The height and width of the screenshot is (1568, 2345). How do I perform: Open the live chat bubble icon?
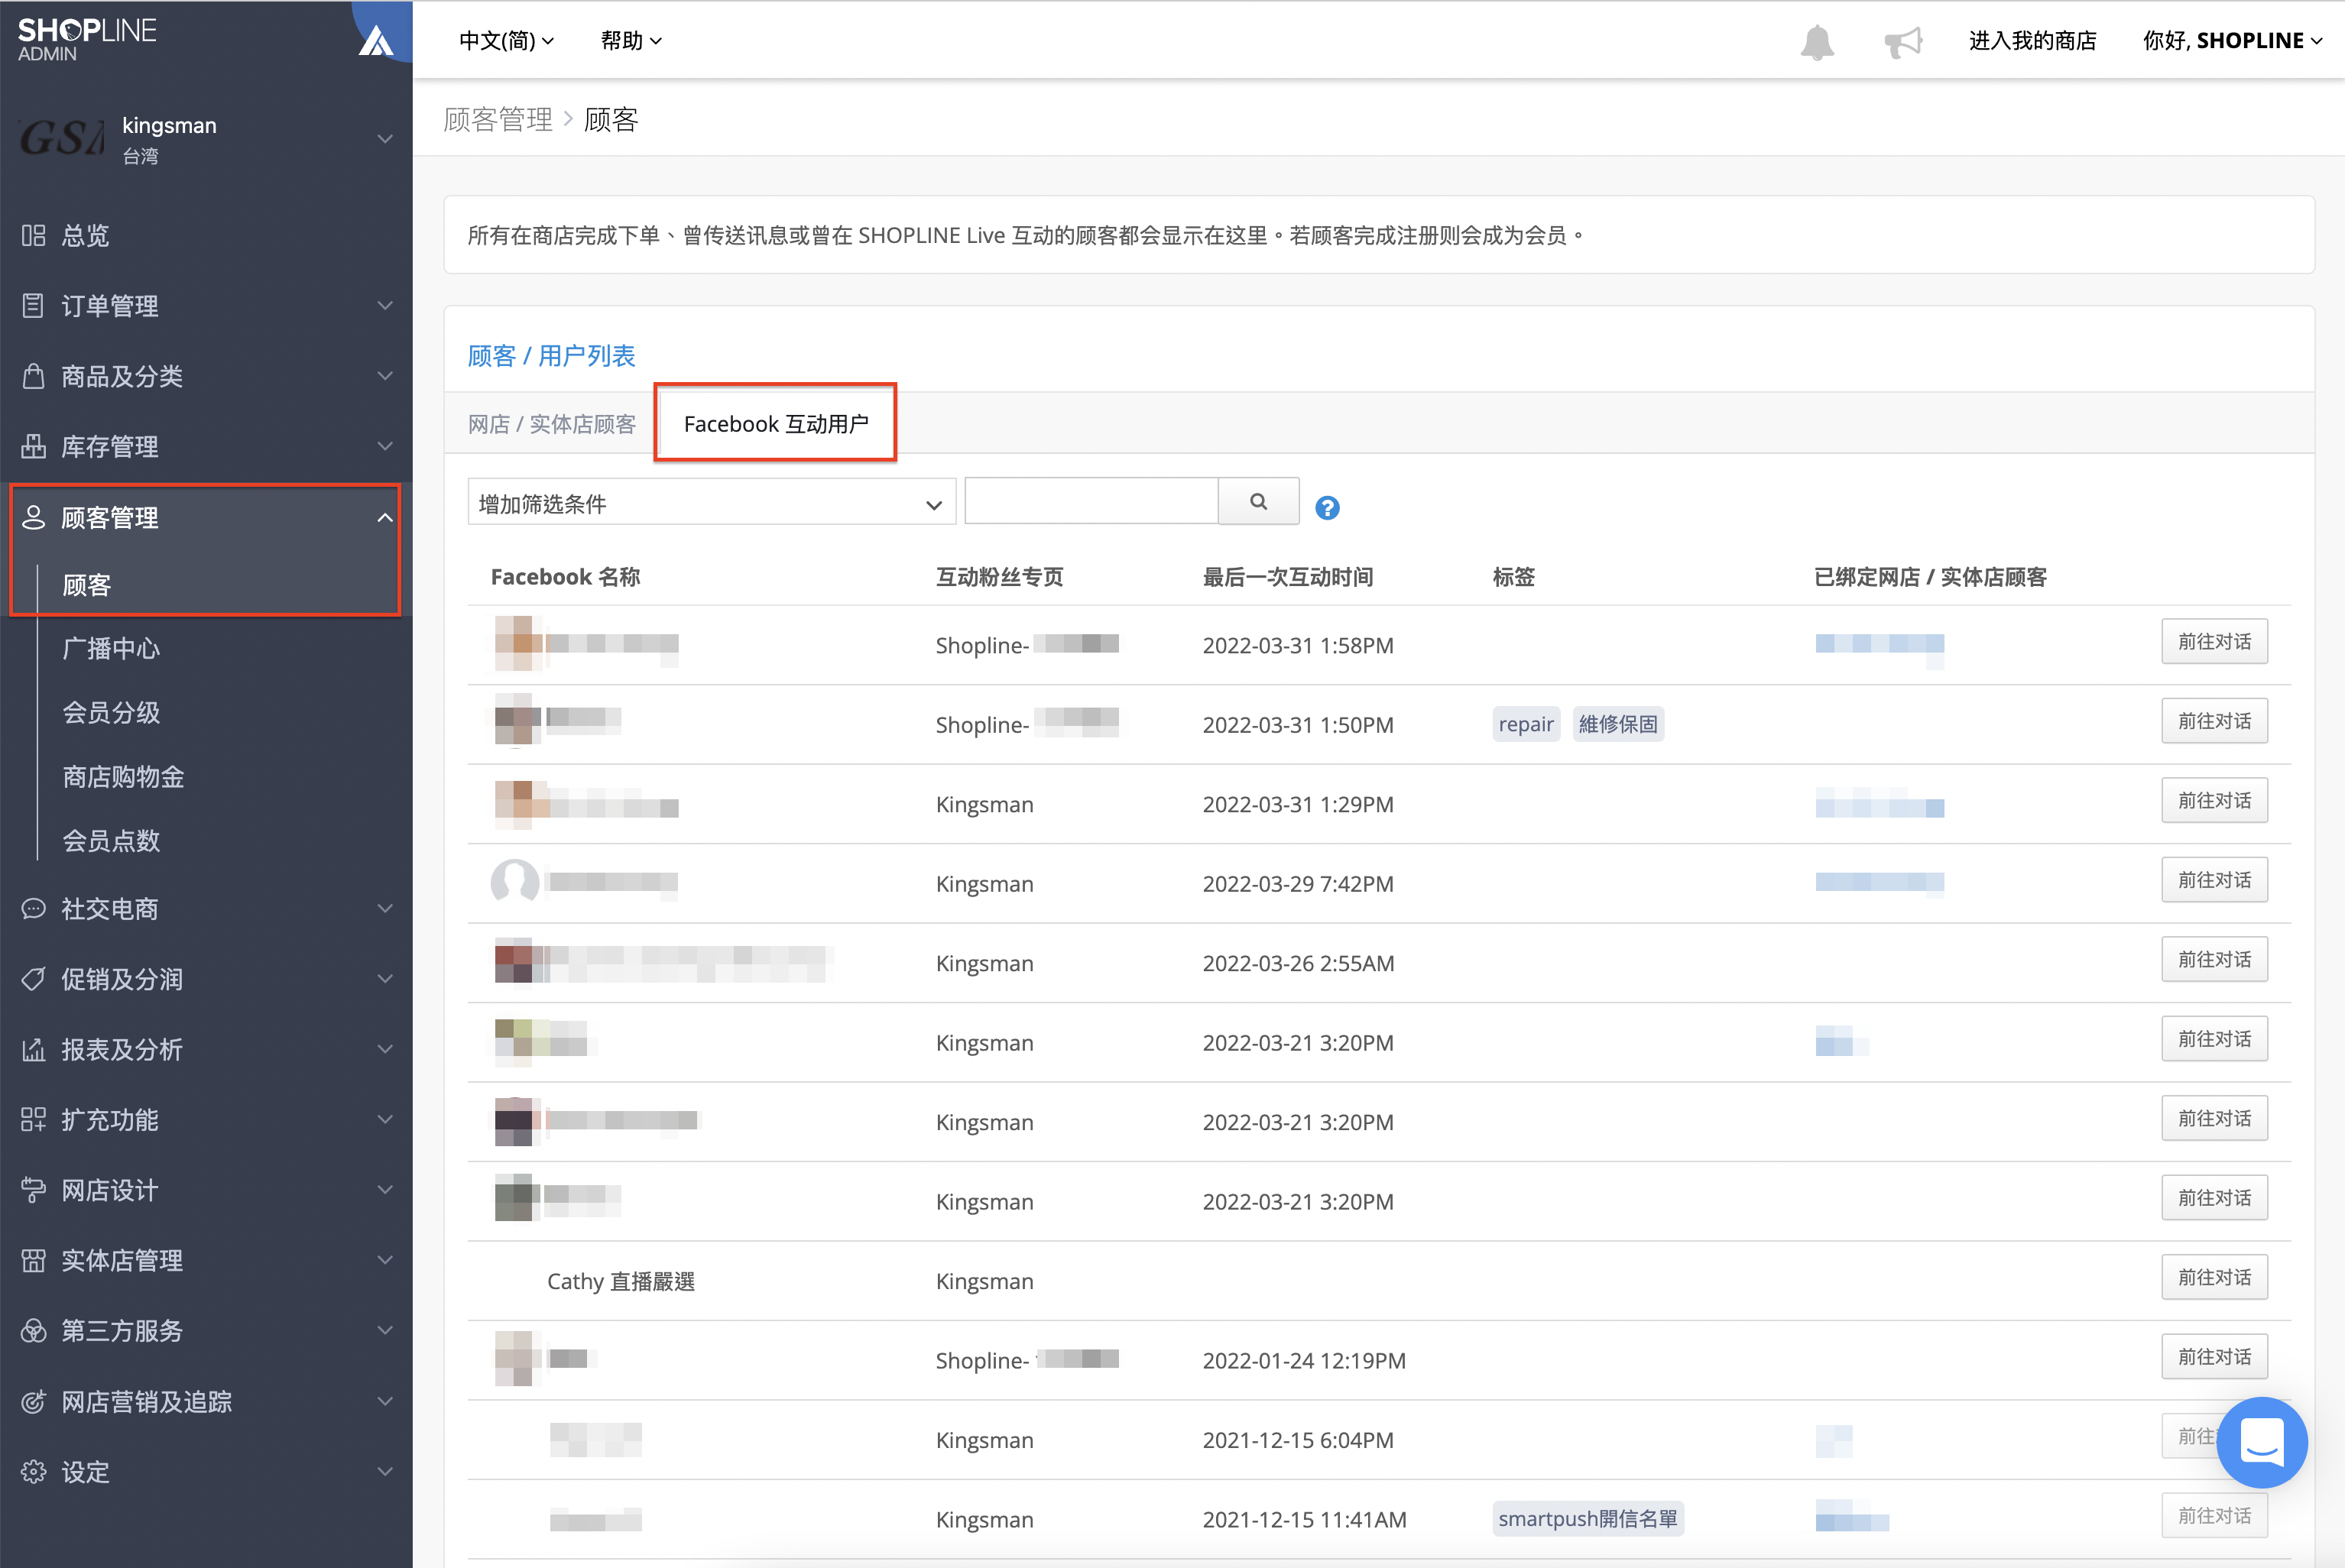coord(2261,1441)
